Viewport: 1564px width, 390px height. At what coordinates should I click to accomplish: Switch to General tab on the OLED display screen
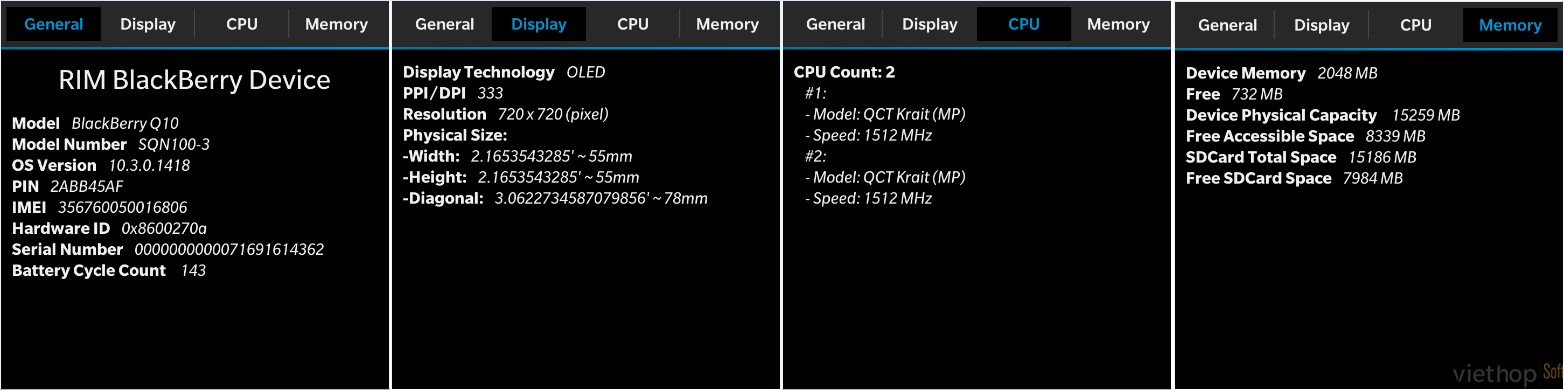click(x=445, y=24)
